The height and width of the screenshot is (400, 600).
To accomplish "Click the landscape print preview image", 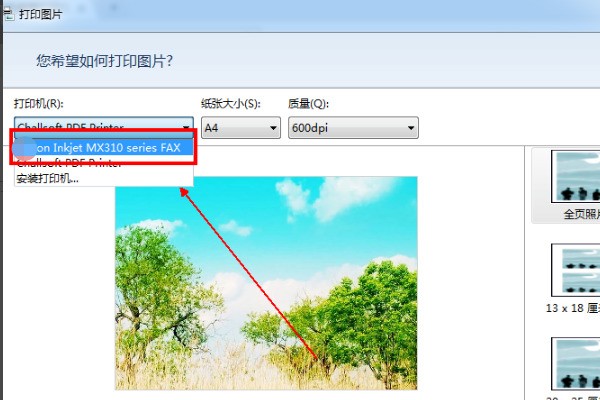I will pyautogui.click(x=266, y=283).
